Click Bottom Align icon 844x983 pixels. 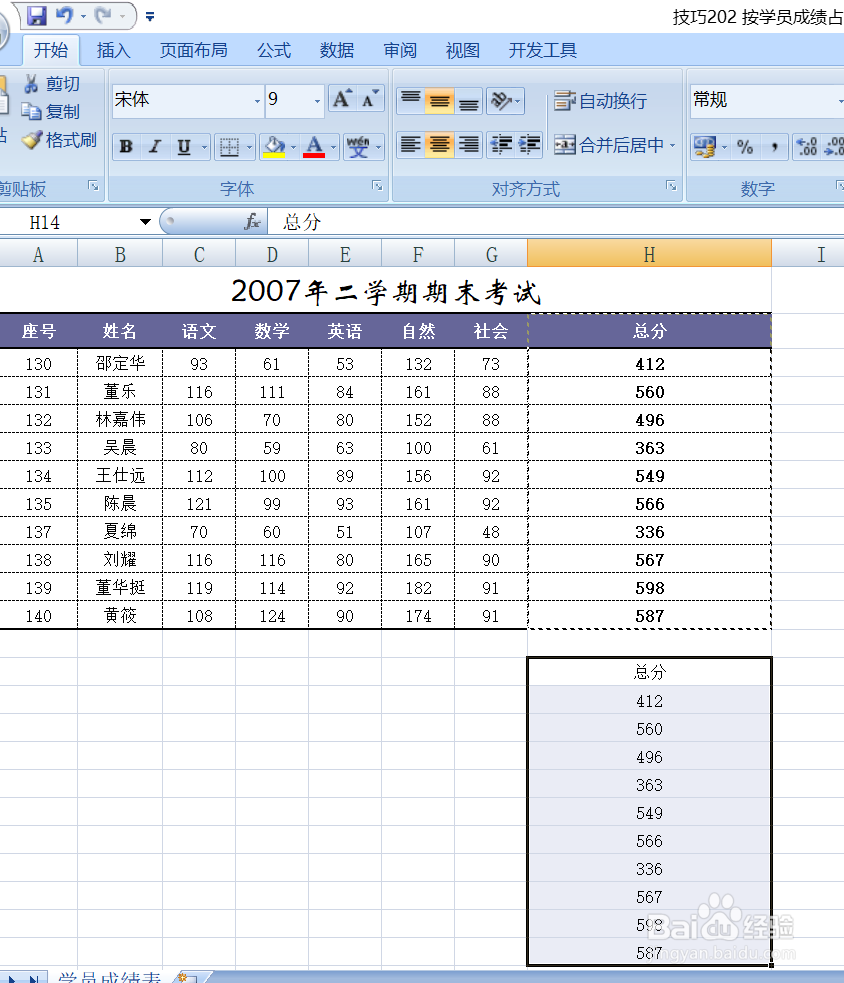point(468,100)
